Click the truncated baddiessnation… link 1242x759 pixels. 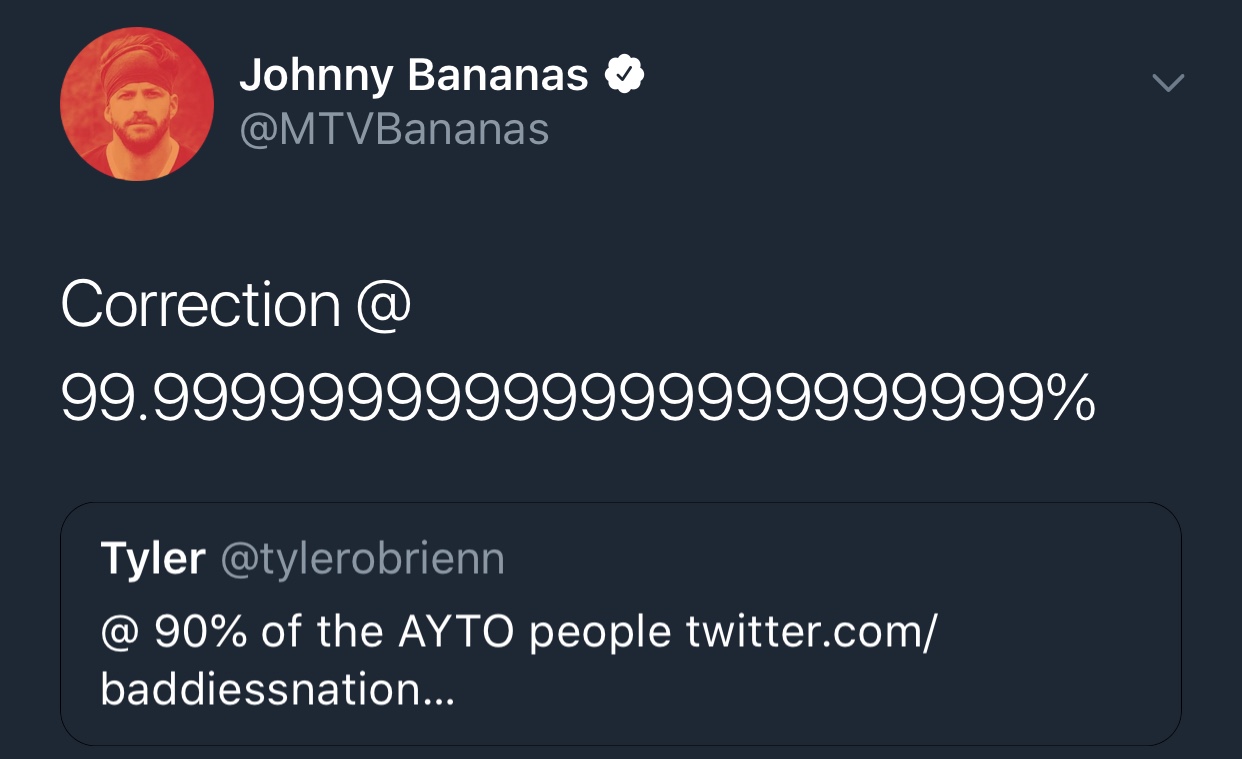(278, 691)
